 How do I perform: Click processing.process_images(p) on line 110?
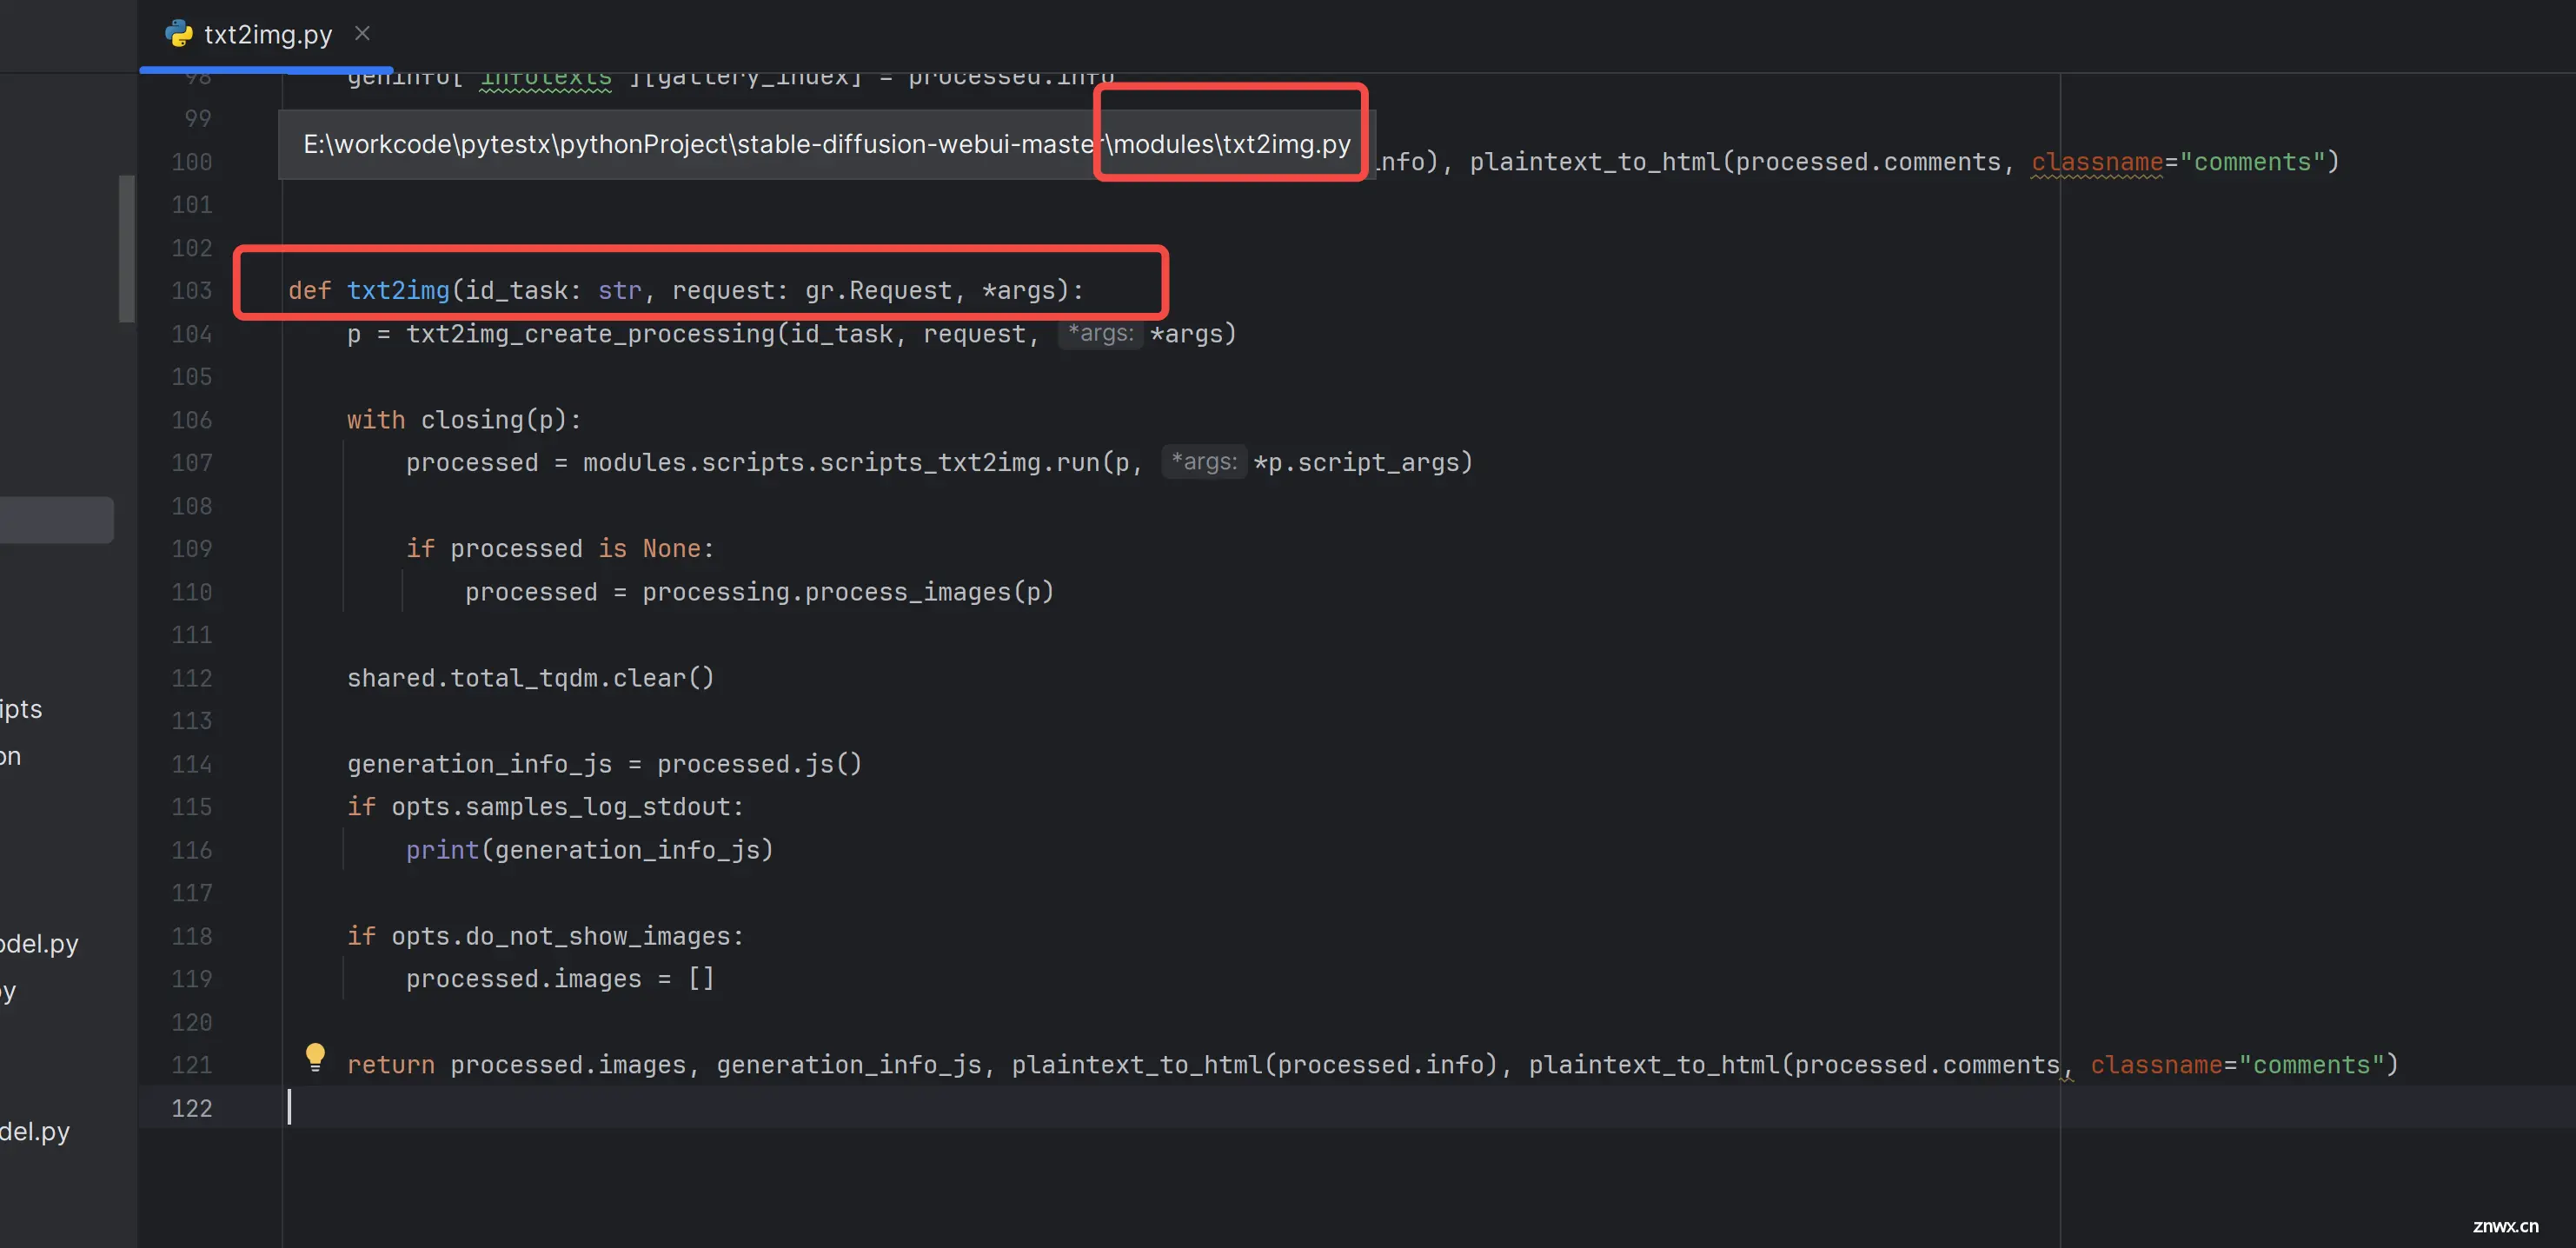click(x=848, y=592)
